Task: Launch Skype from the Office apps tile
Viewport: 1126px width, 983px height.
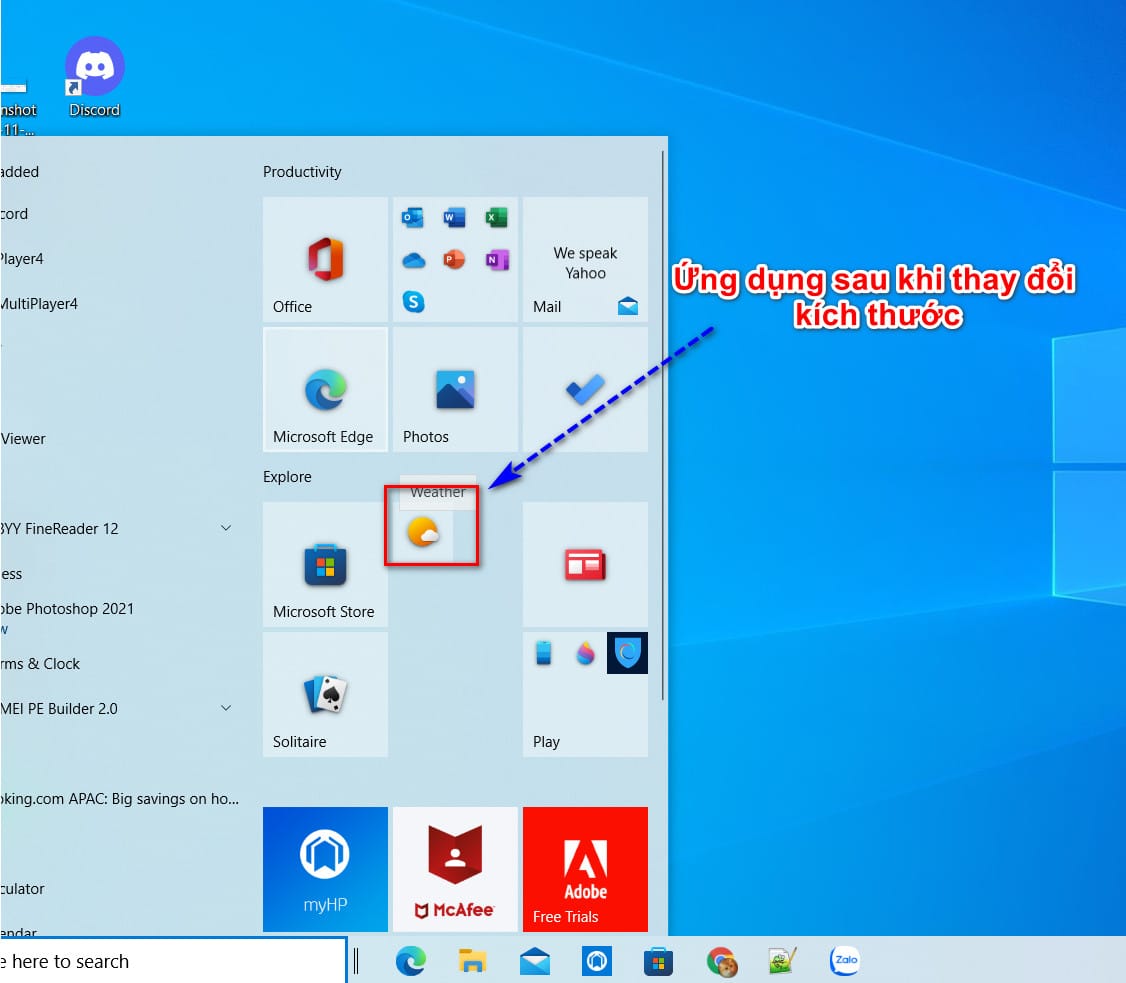Action: (x=413, y=302)
